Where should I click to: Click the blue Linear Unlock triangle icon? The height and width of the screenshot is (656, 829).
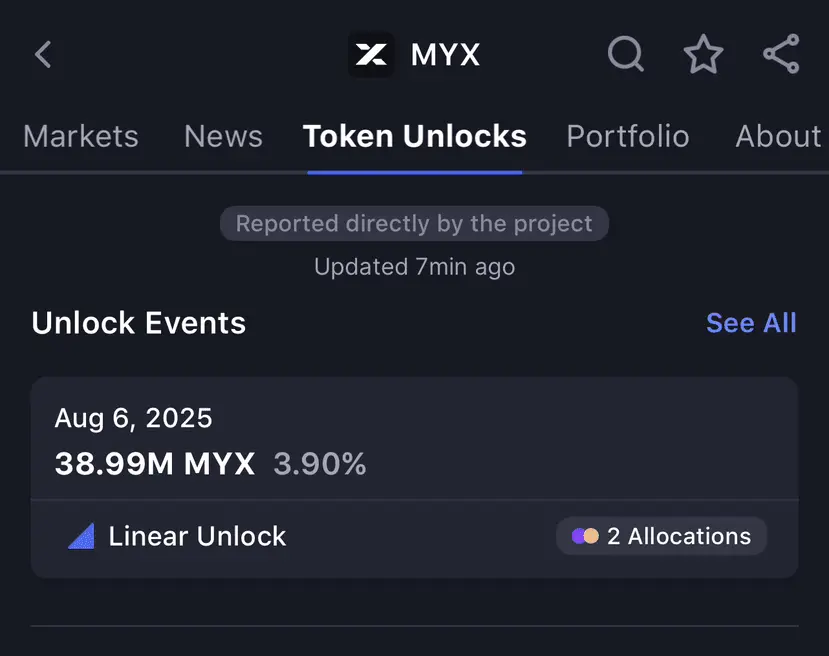(x=81, y=536)
